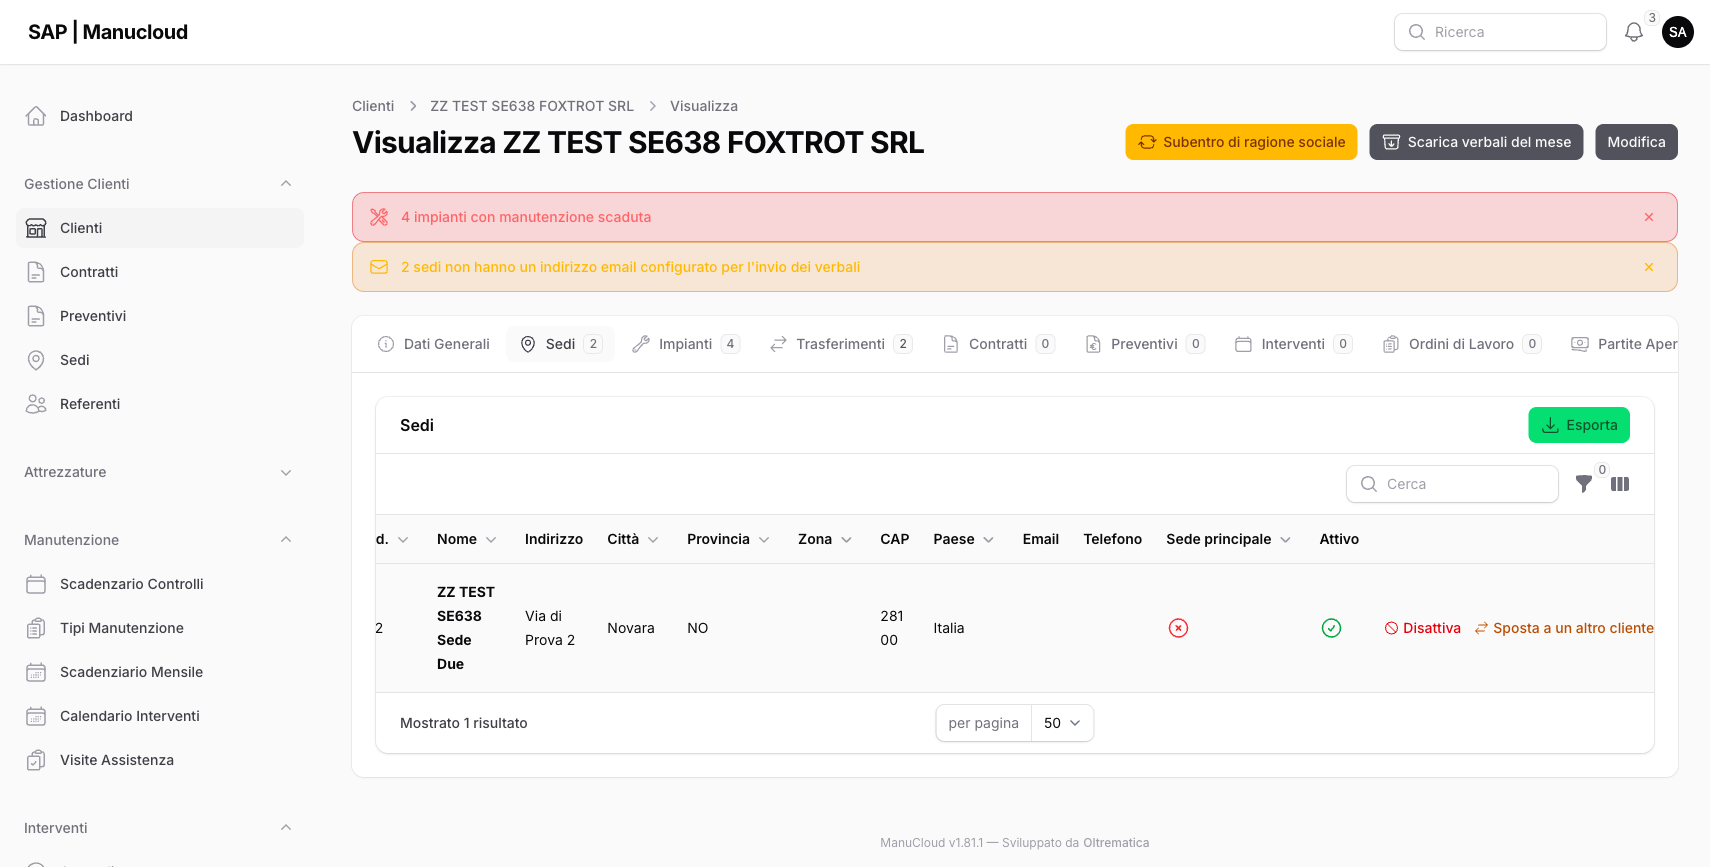
Task: Focus the top Ricerca search field
Action: coord(1500,32)
